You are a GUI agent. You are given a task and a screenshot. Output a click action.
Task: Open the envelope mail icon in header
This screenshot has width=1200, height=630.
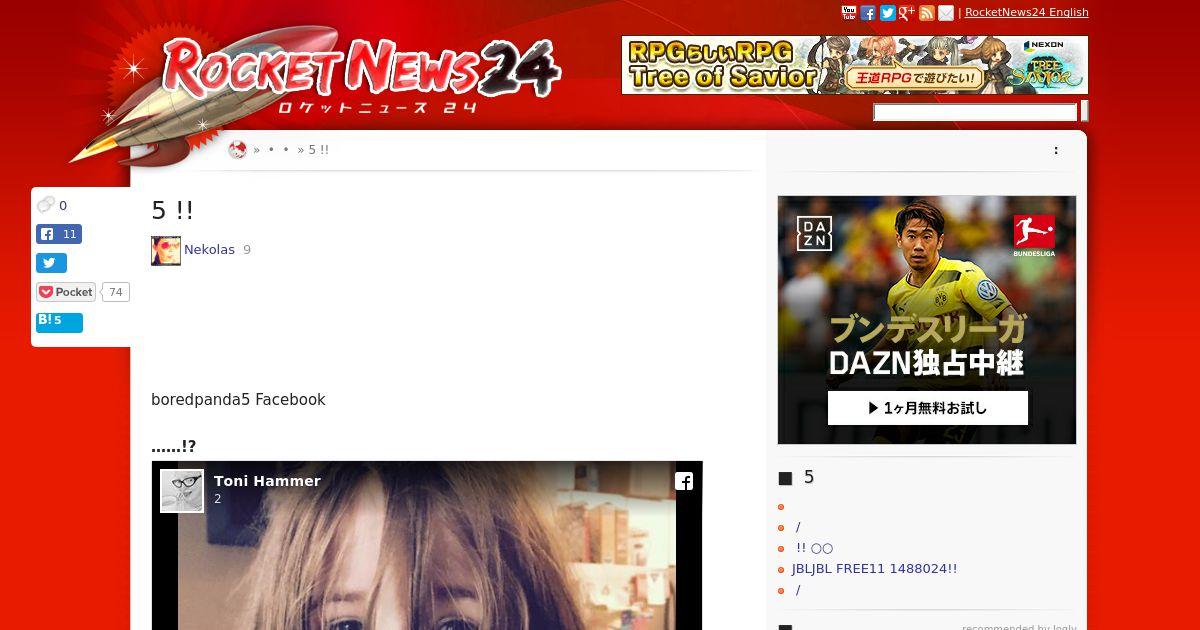tap(946, 13)
